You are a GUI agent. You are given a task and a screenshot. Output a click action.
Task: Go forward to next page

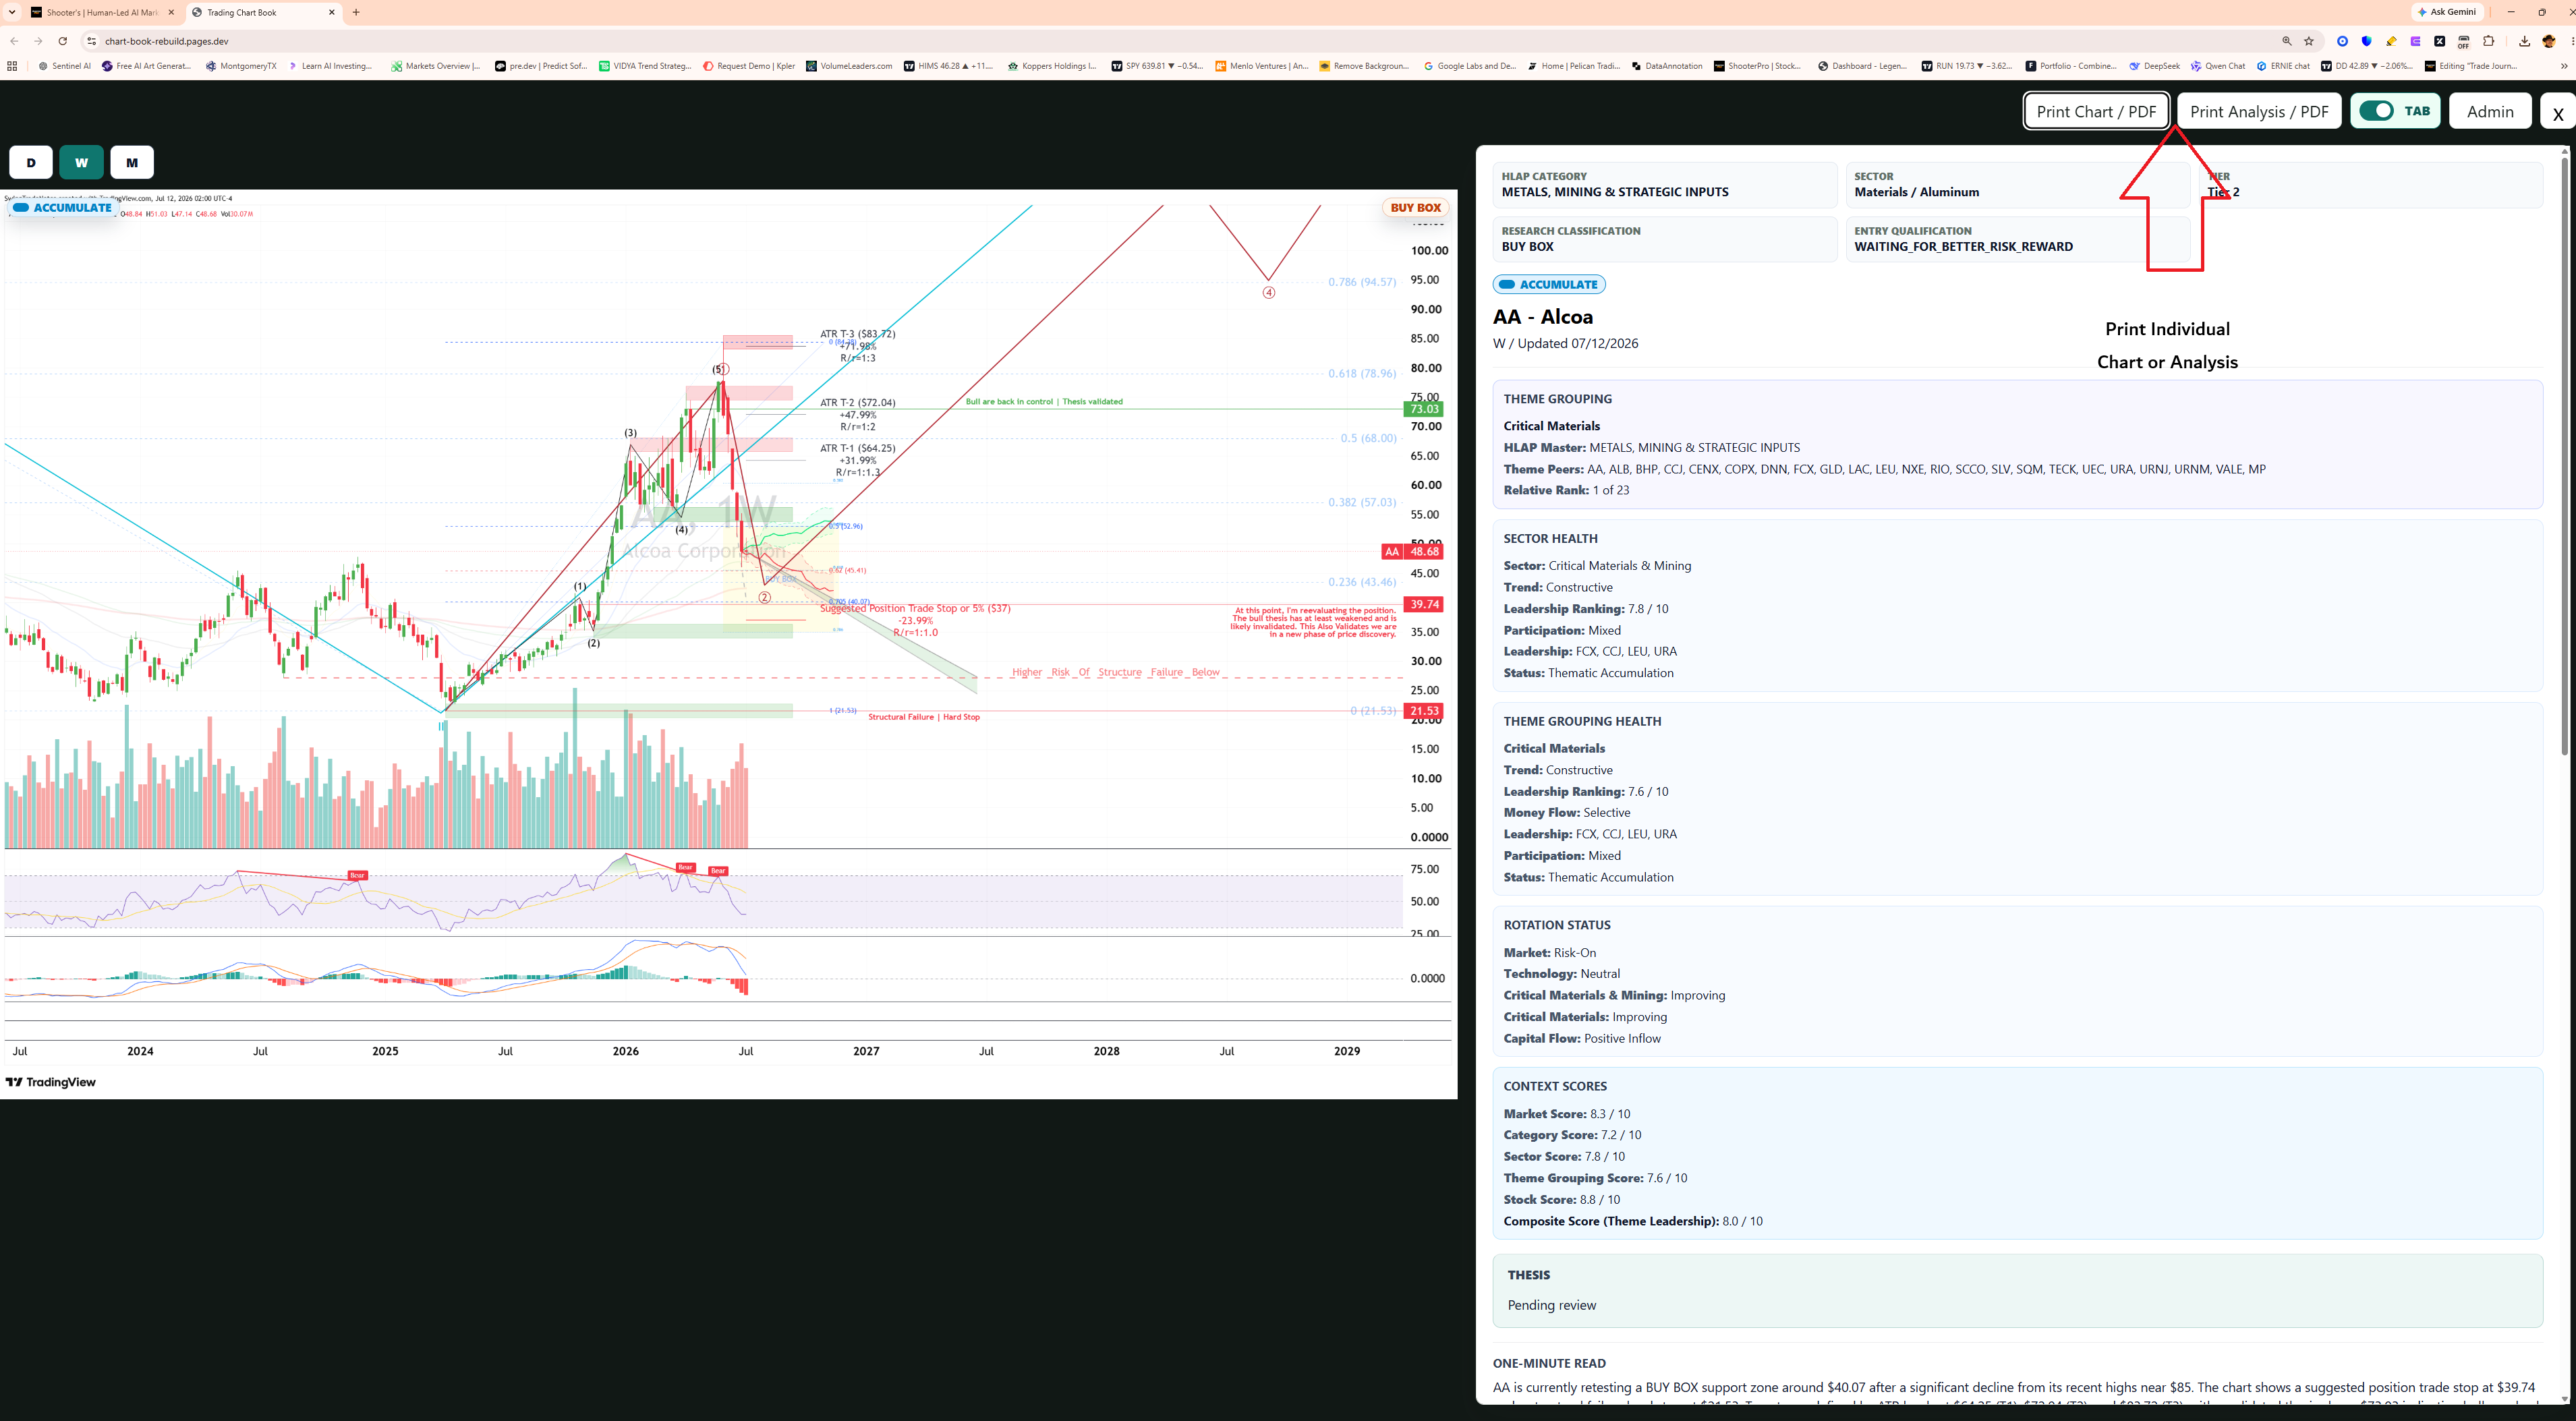tap(38, 41)
